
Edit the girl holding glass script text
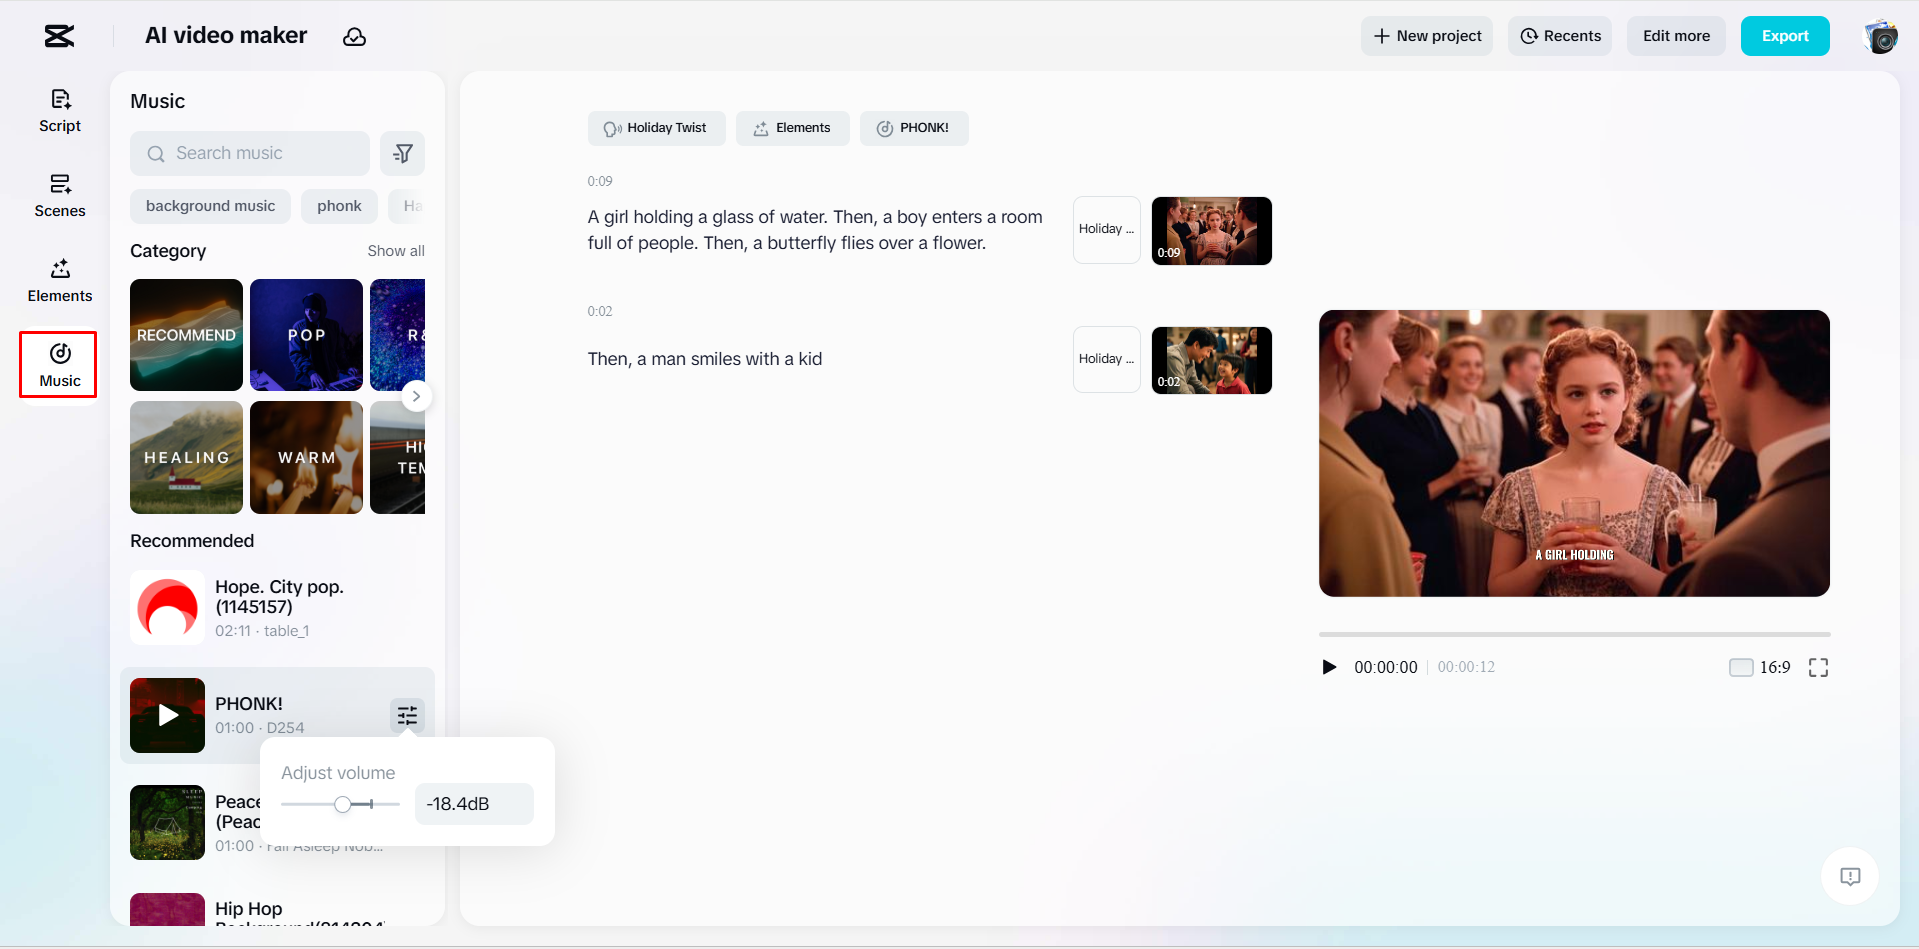pyautogui.click(x=815, y=230)
